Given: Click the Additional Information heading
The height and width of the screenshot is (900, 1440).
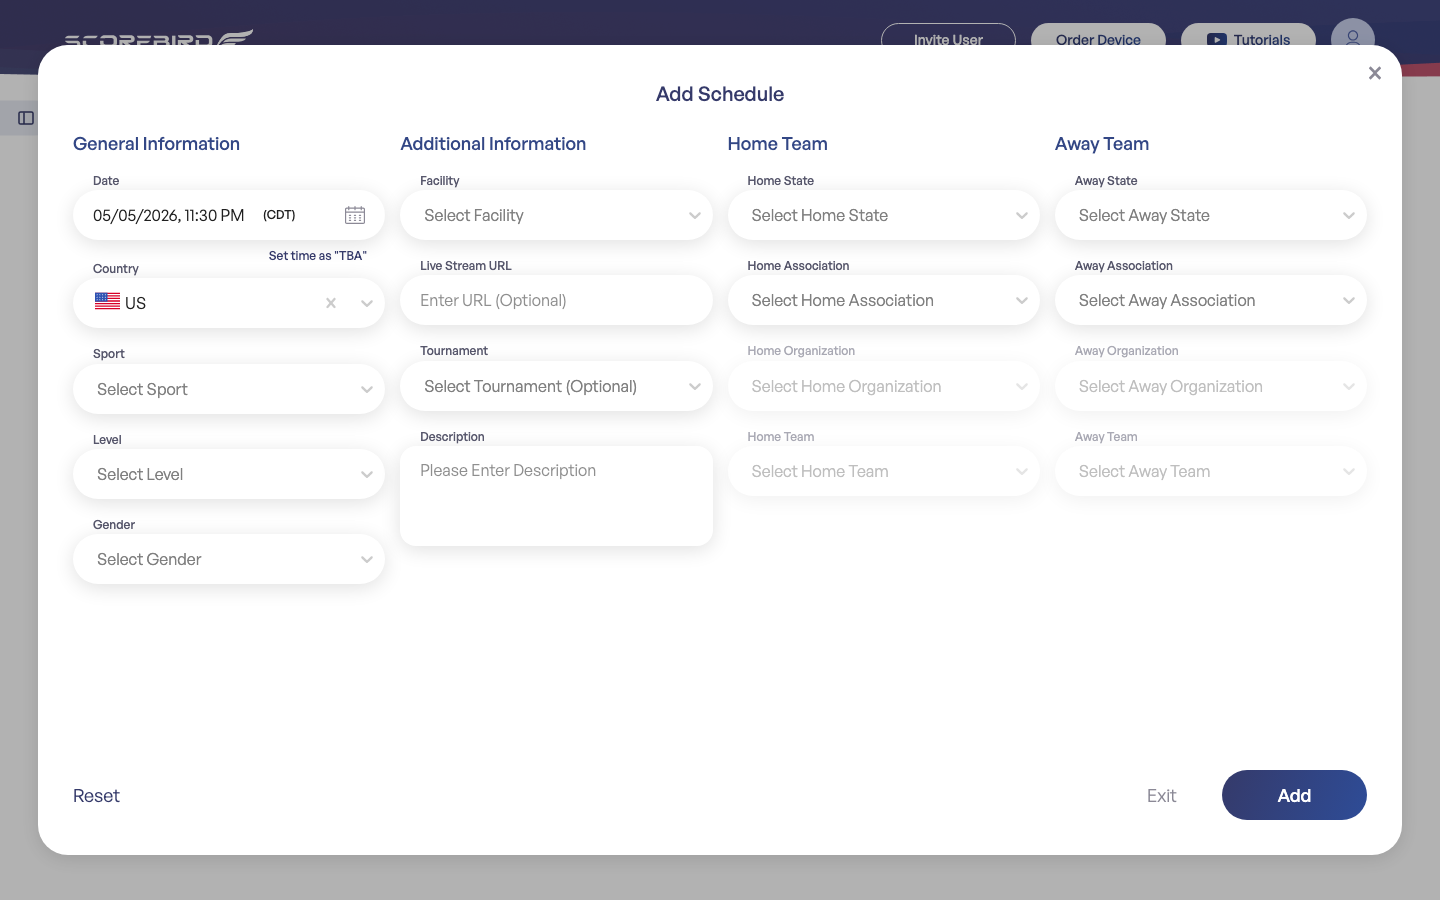Looking at the screenshot, I should (x=493, y=144).
